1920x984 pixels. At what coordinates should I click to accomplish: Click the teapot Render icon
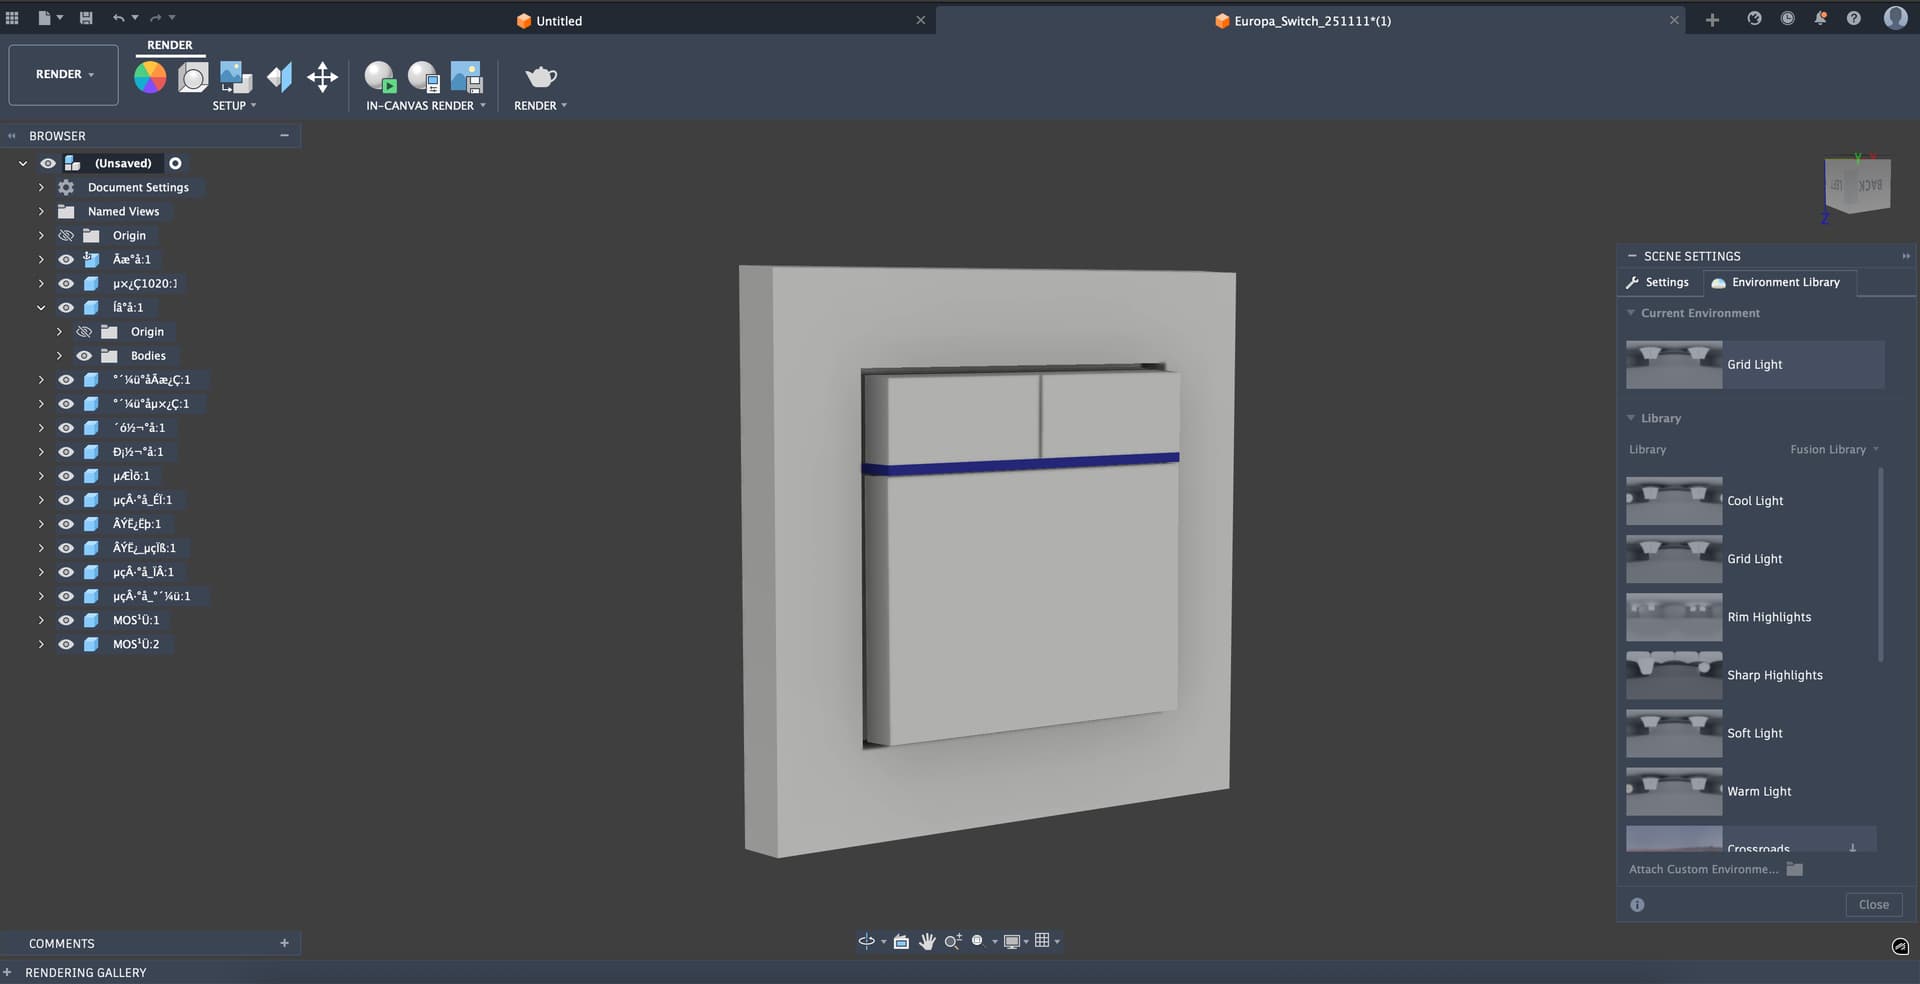tap(540, 77)
